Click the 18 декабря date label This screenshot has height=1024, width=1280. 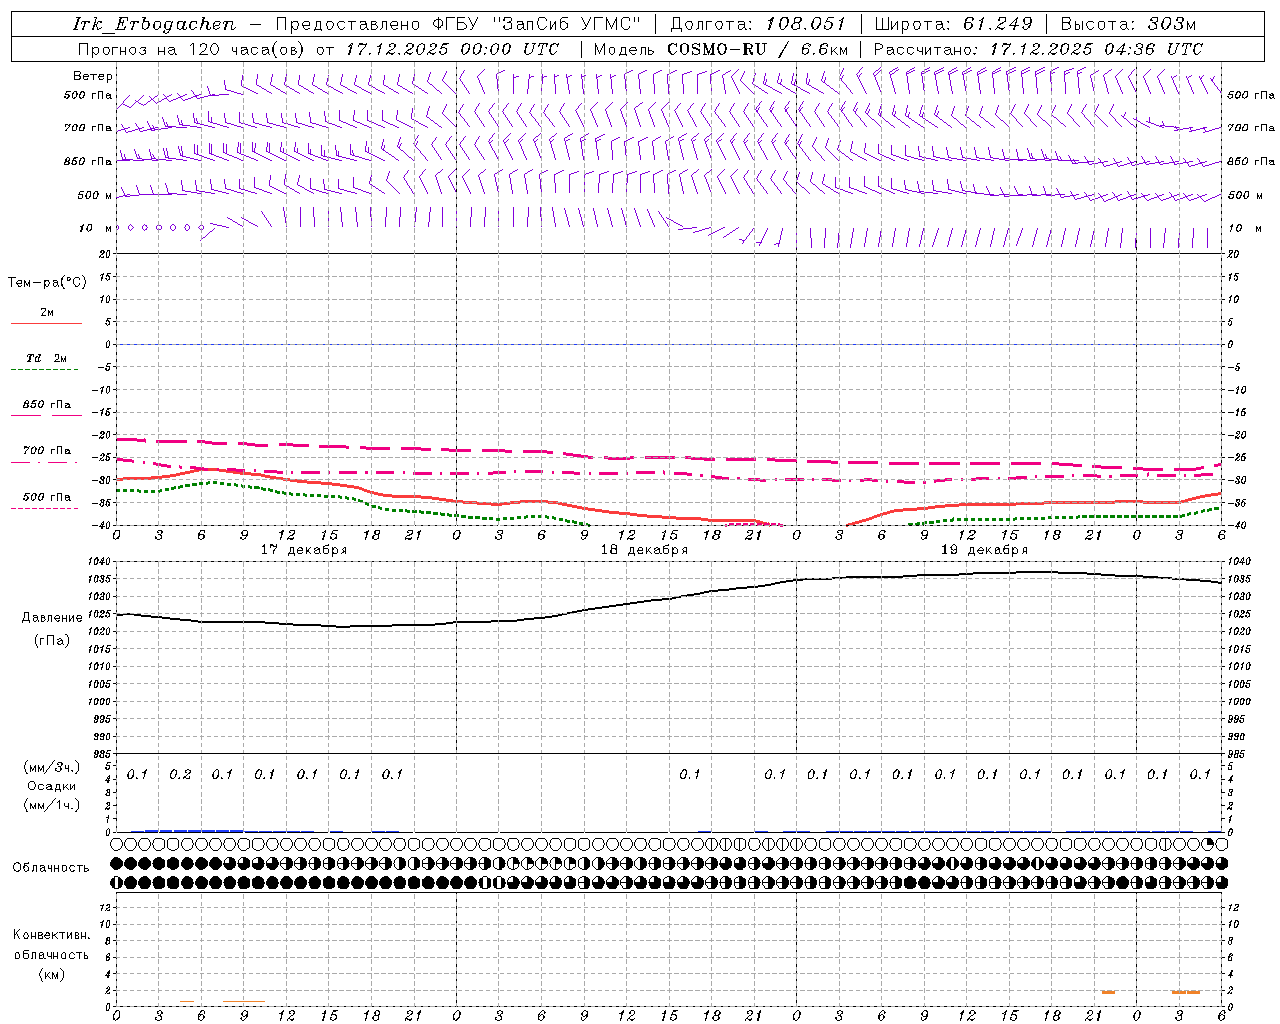coord(644,550)
